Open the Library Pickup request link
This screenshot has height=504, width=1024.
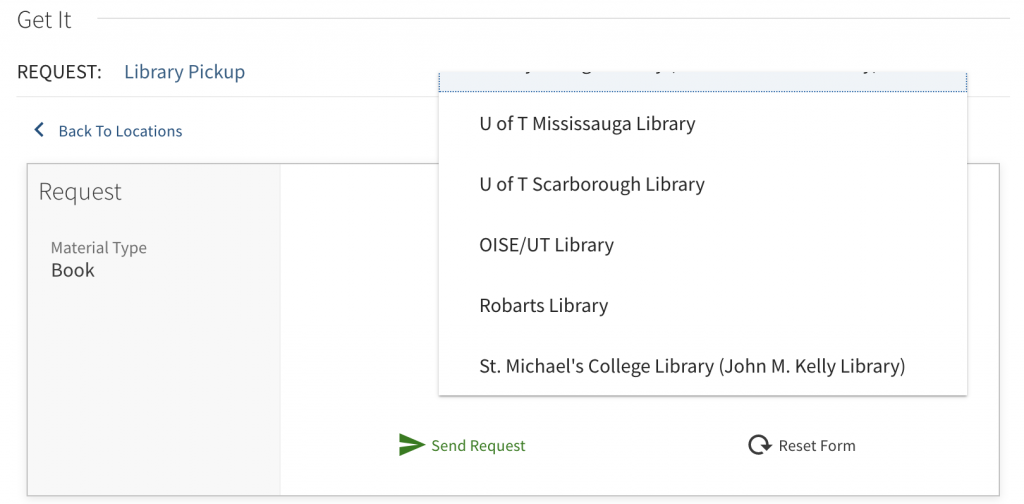point(184,72)
